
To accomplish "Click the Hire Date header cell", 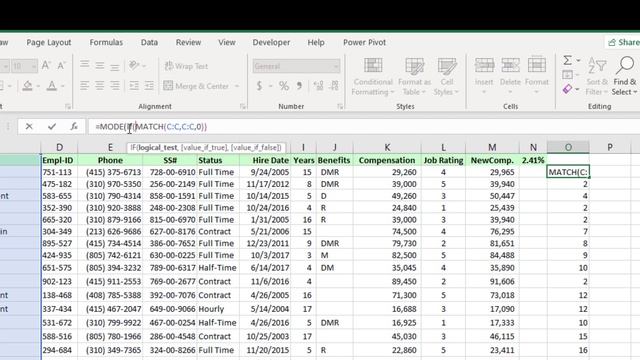I will pyautogui.click(x=265, y=160).
